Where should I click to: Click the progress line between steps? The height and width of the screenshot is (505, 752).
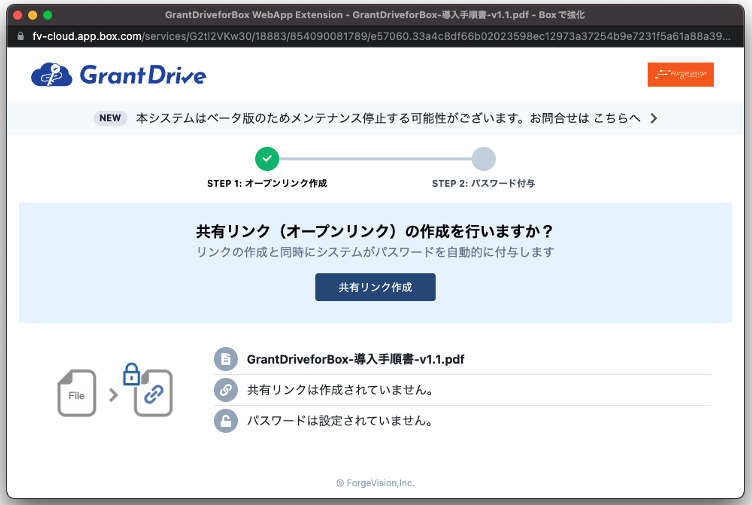[375, 159]
